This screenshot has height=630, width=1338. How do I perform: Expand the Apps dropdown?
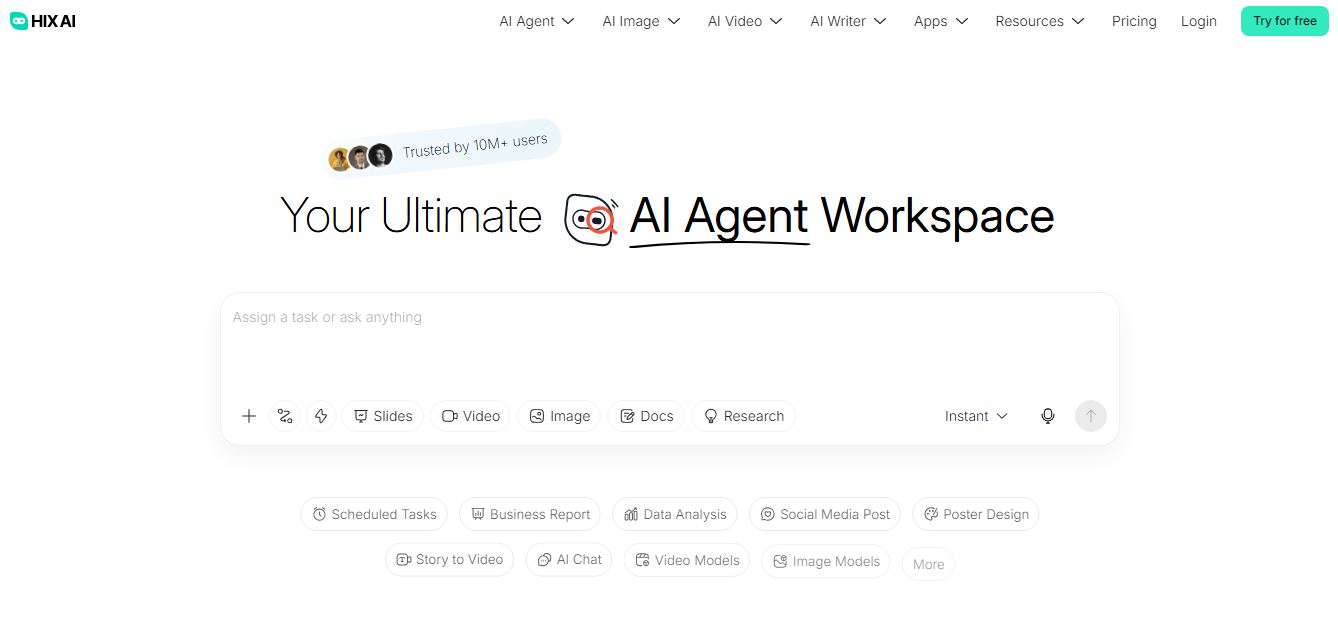(x=941, y=21)
